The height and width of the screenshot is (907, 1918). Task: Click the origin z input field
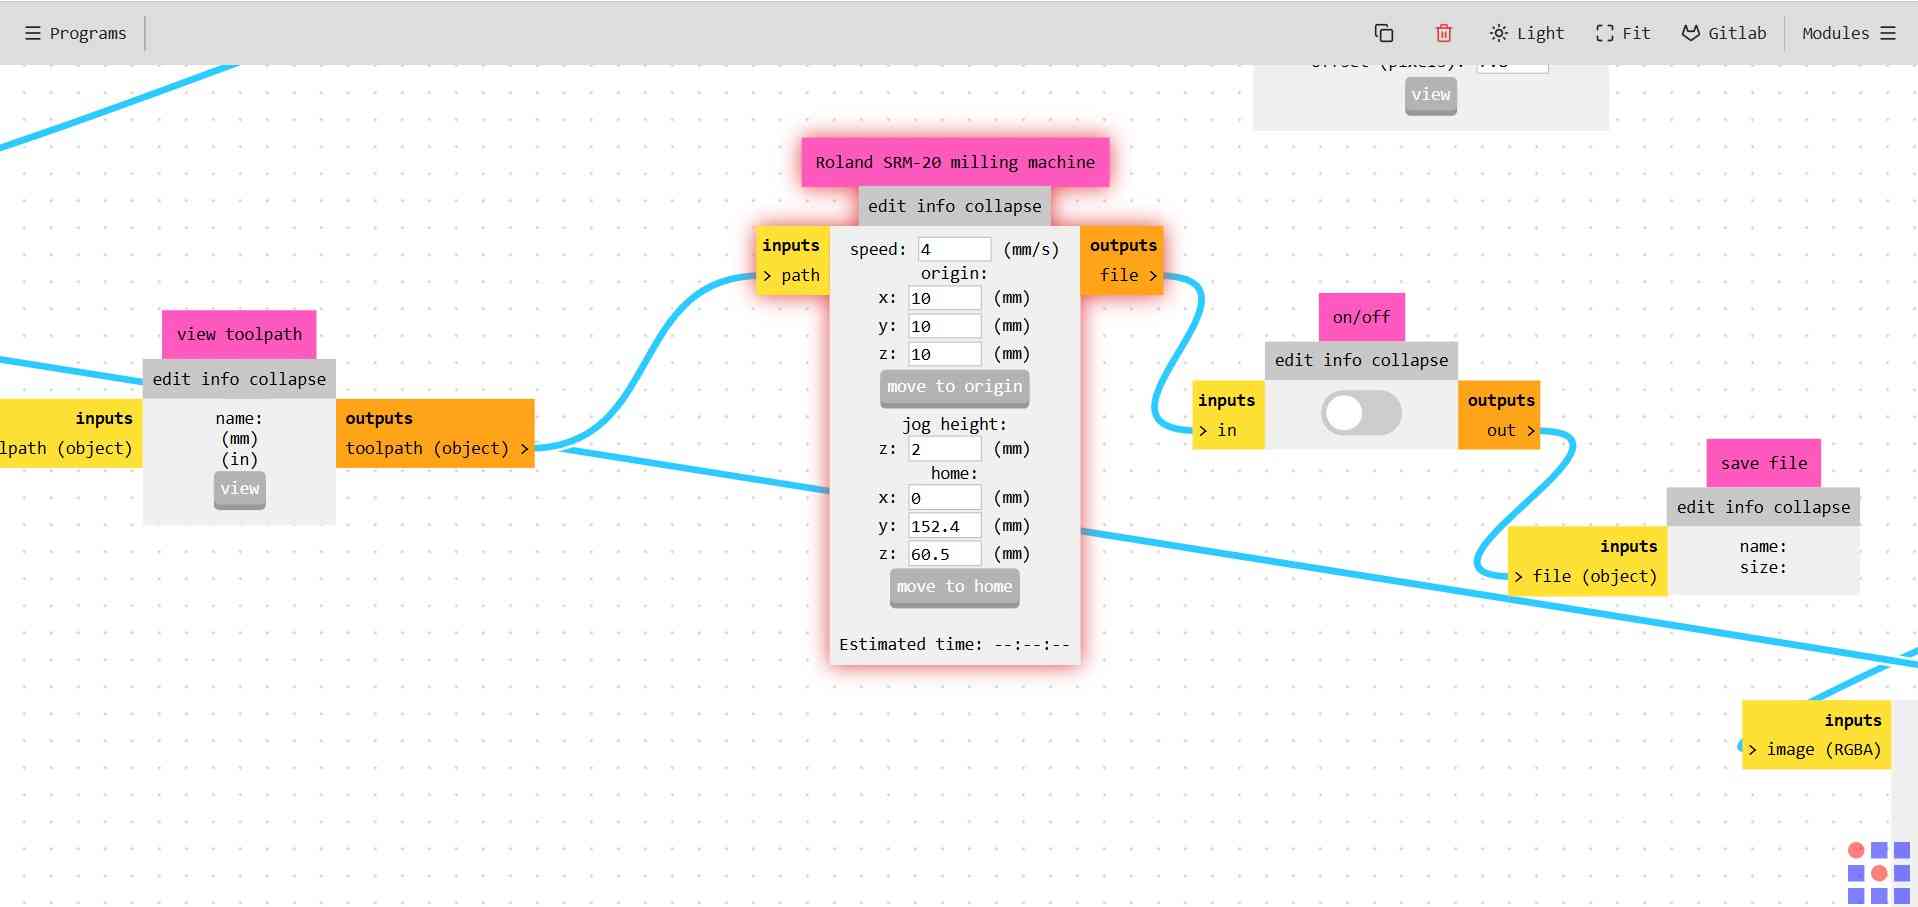tap(944, 354)
